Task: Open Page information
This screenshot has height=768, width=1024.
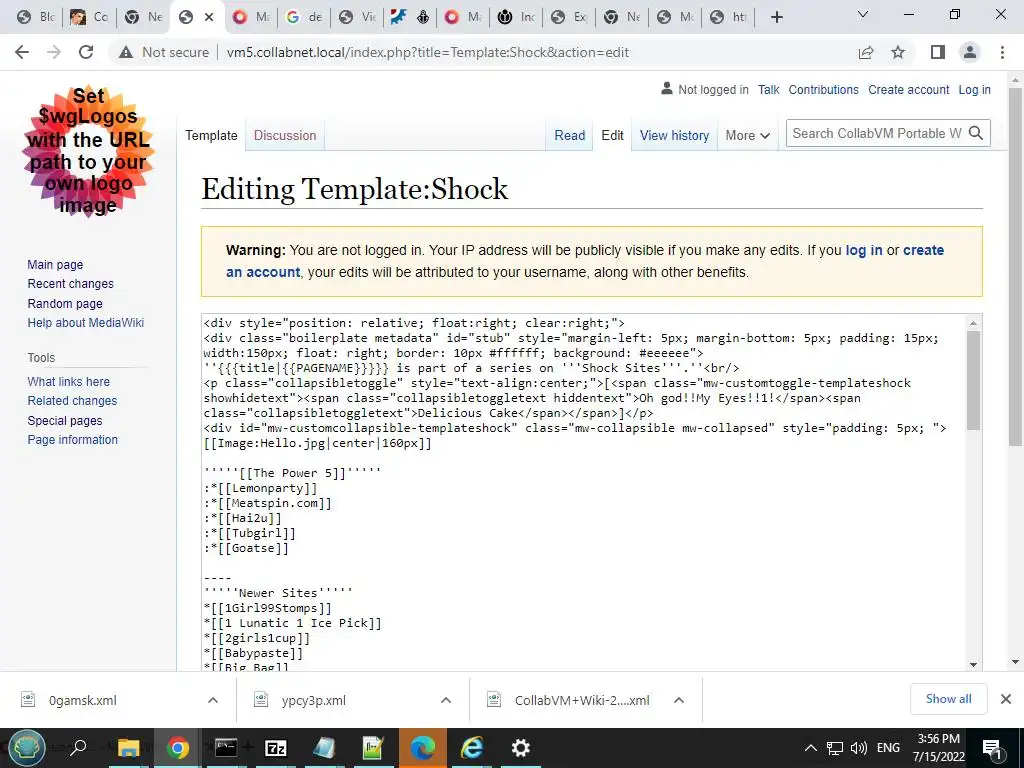Action: click(x=72, y=440)
